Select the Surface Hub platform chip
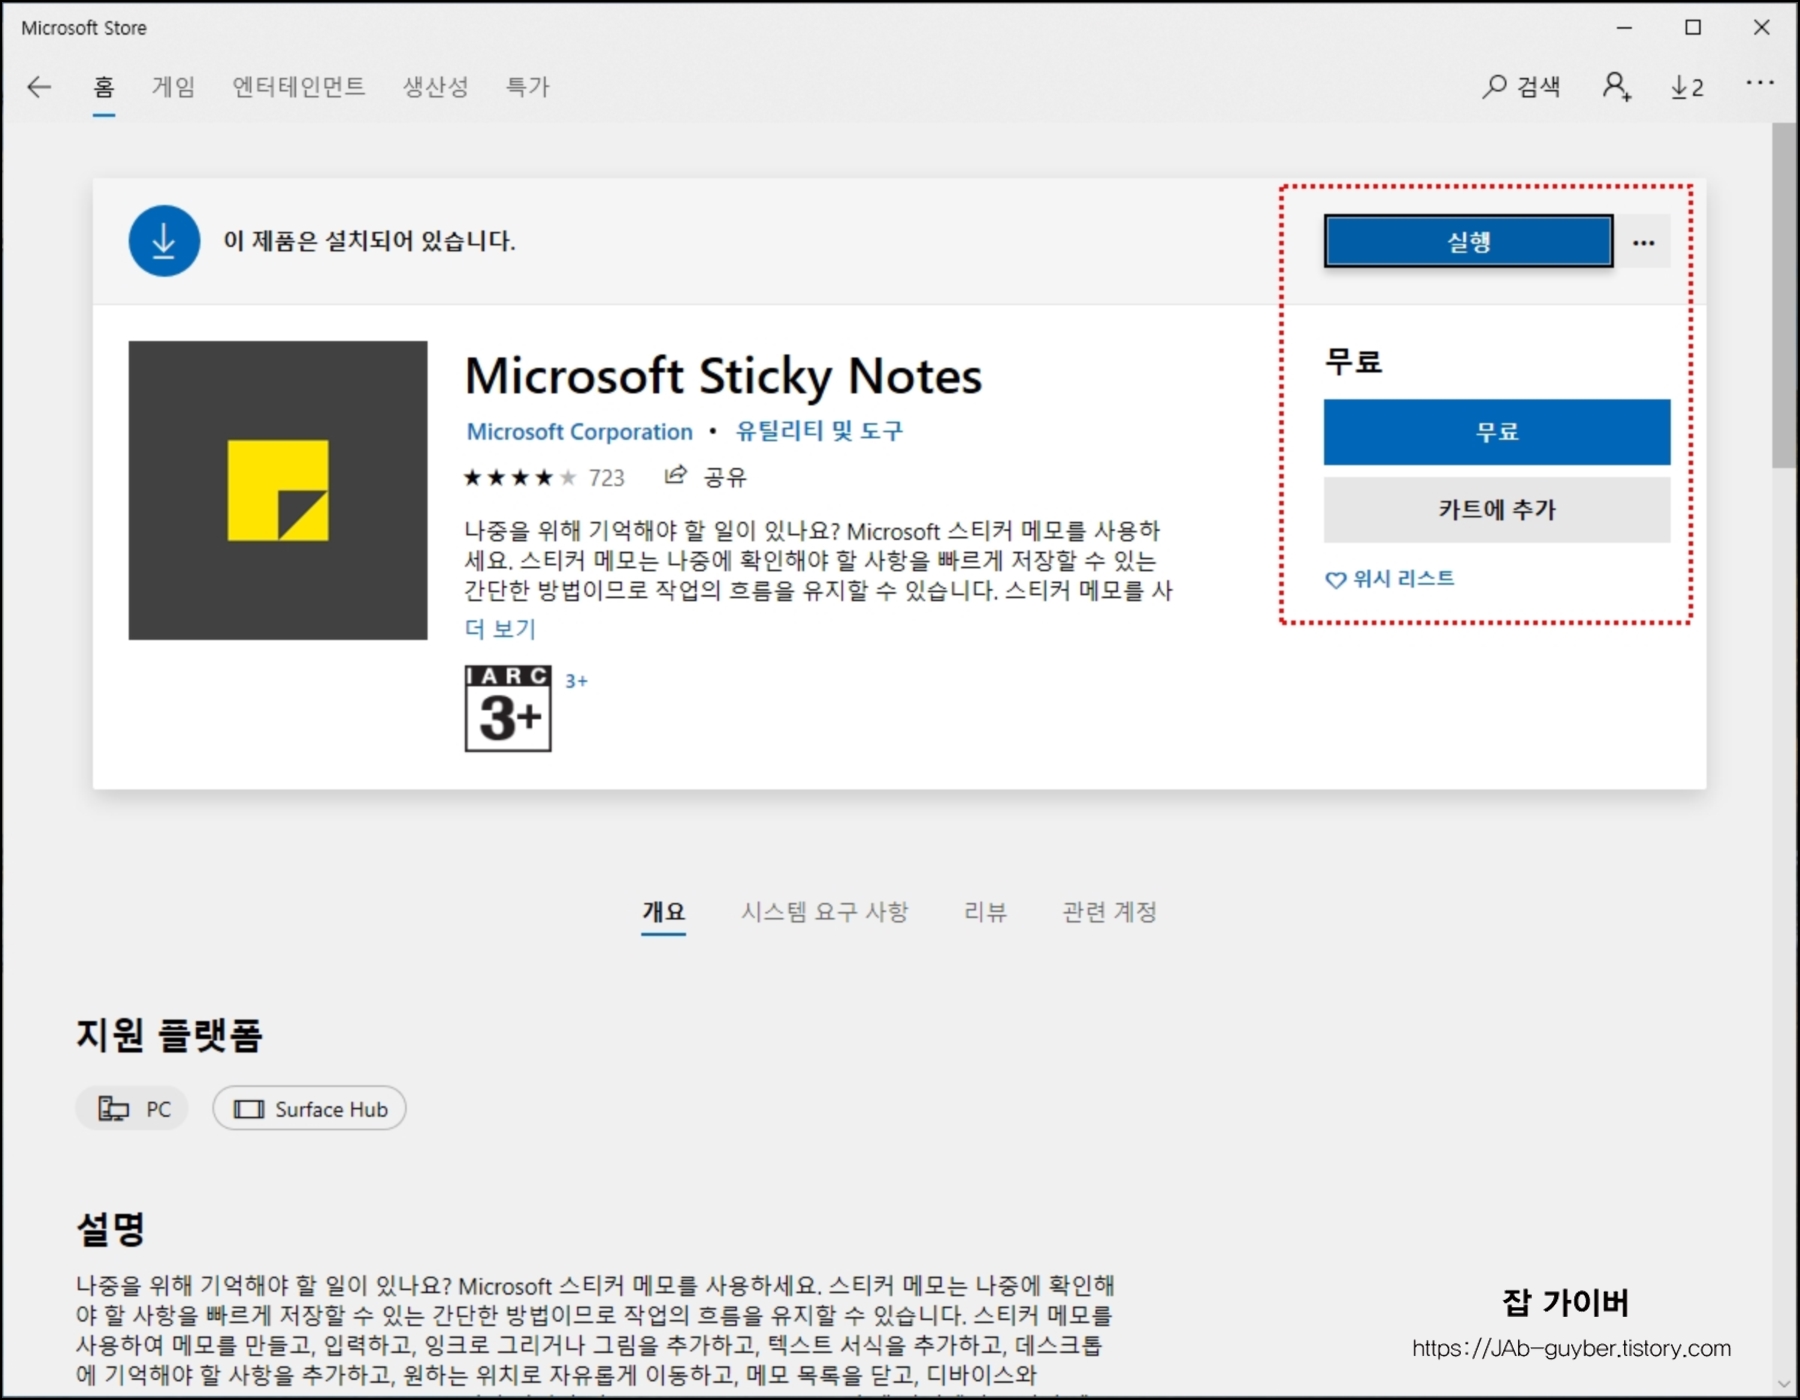Viewport: 1800px width, 1400px height. pyautogui.click(x=309, y=1109)
